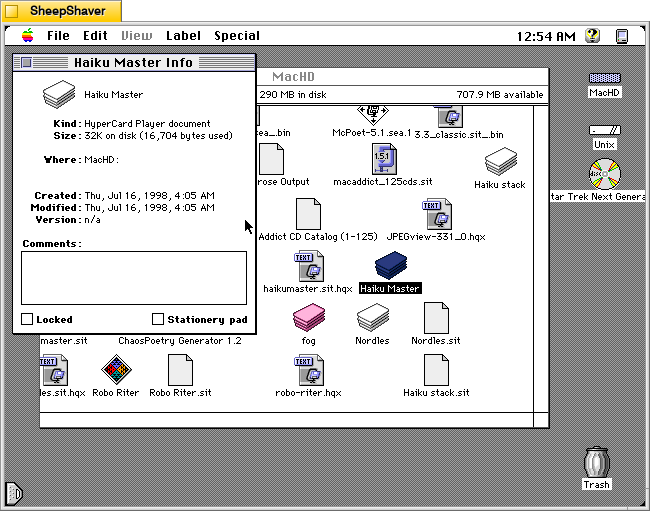Enable the Stationery pad checkbox
This screenshot has height=511, width=650.
[x=158, y=319]
